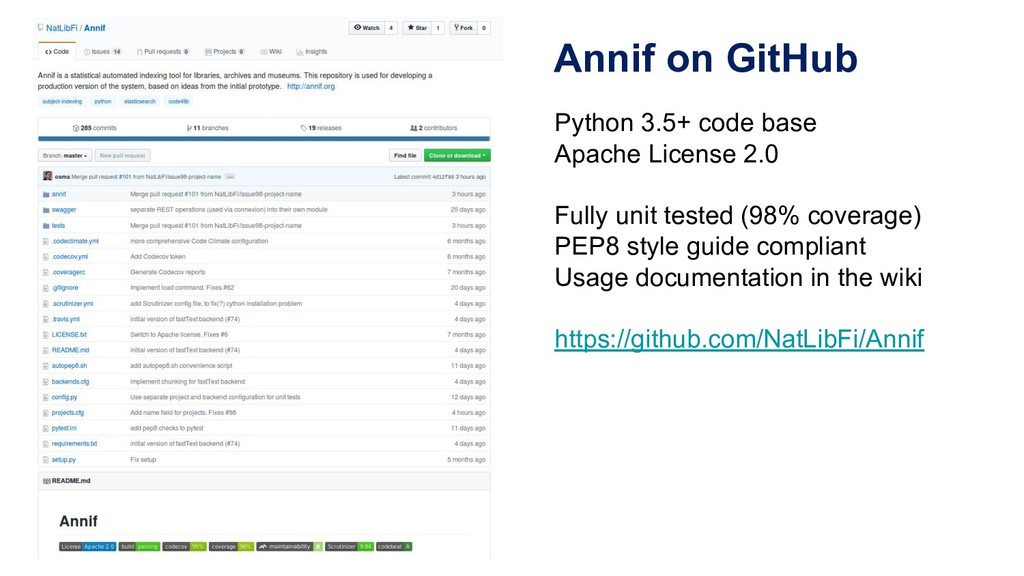Image resolution: width=1024 pixels, height=576 pixels.
Task: Switch to the Issues tab
Action: [x=103, y=51]
